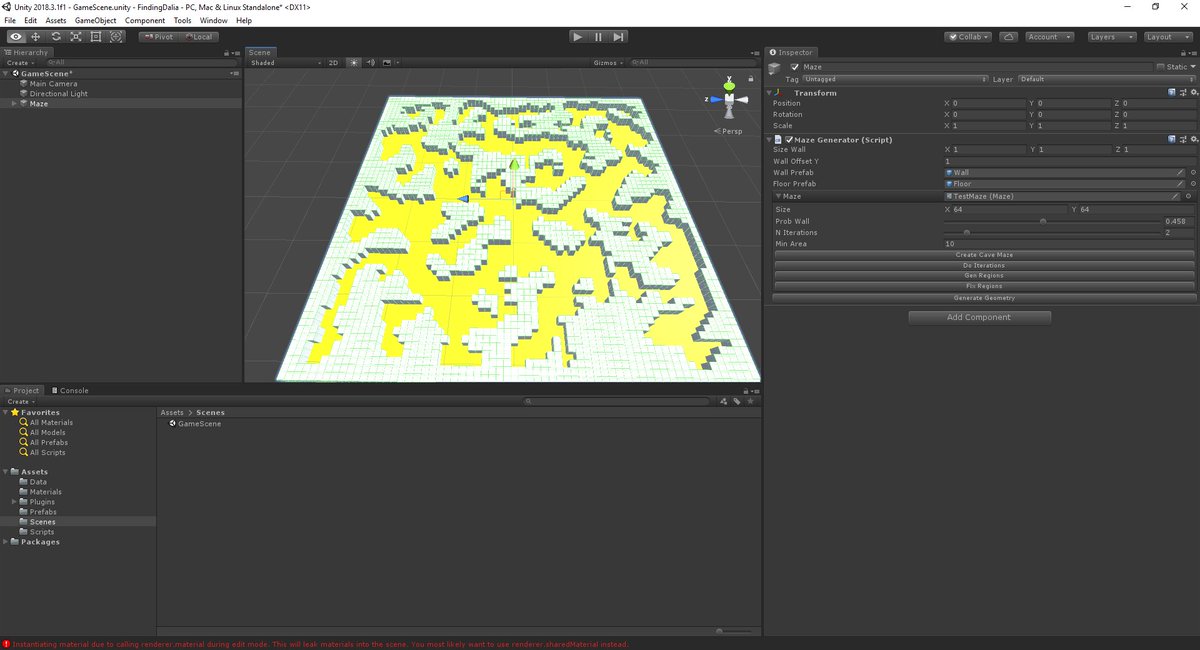The width and height of the screenshot is (1200, 650).
Task: Search by type in Project panel
Action: tap(725, 401)
